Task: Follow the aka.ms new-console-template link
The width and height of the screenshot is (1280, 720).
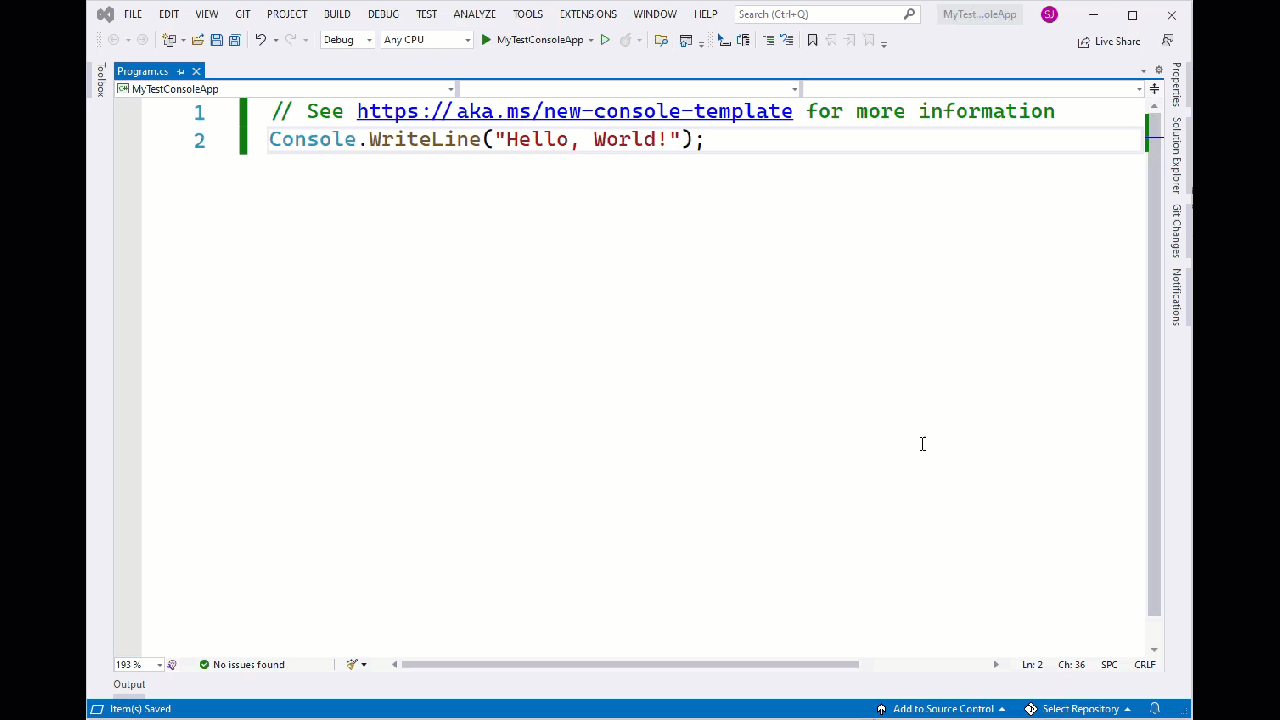Action: coord(574,111)
